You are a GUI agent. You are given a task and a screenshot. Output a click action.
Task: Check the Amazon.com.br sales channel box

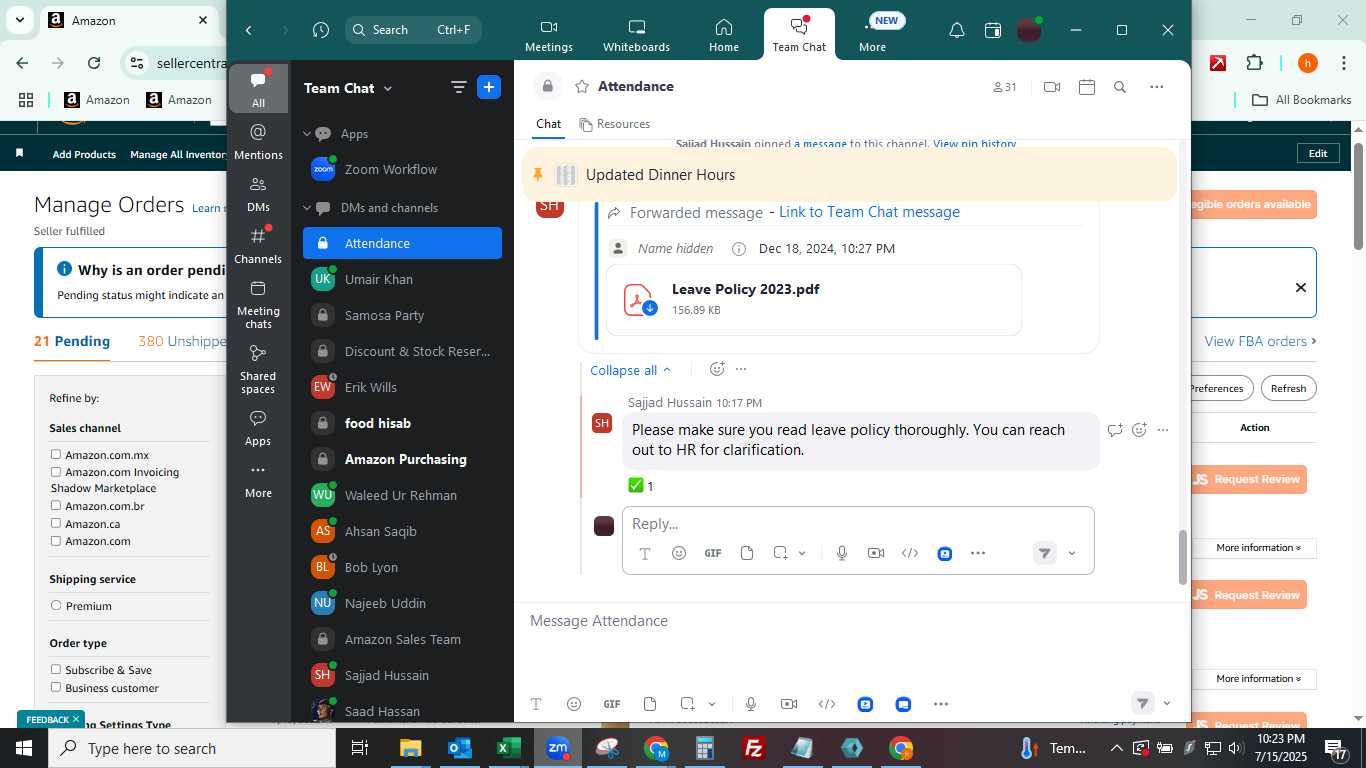point(56,505)
